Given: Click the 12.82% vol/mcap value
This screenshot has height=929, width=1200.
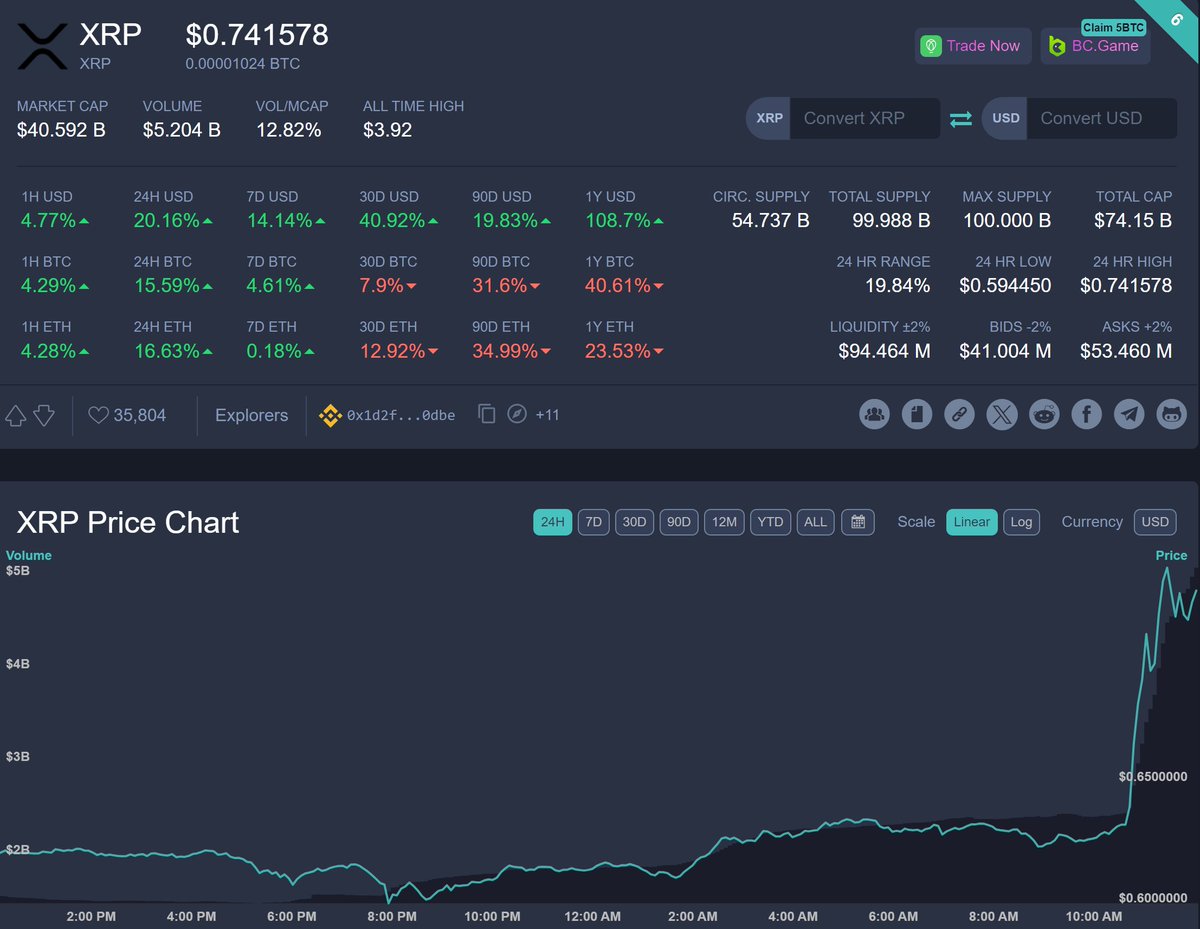Looking at the screenshot, I should [x=289, y=130].
